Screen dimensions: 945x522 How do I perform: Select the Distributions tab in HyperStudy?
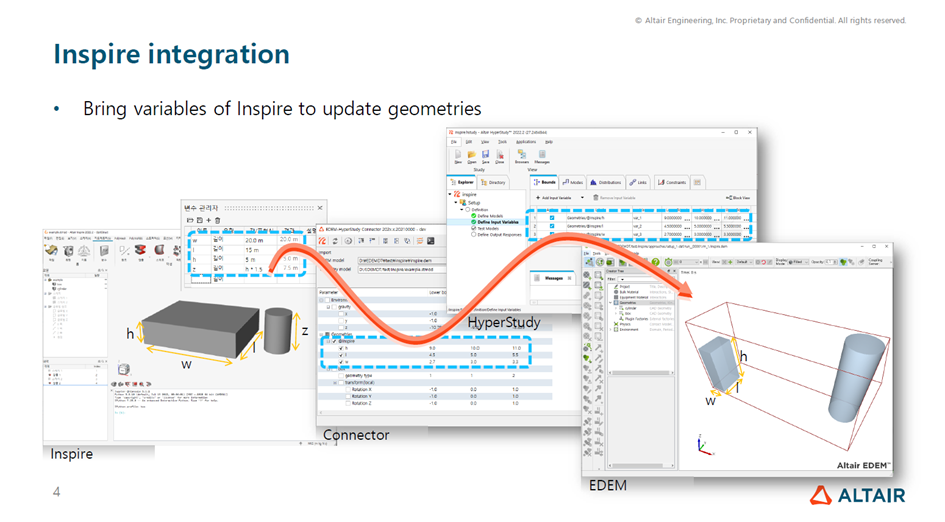pos(606,182)
